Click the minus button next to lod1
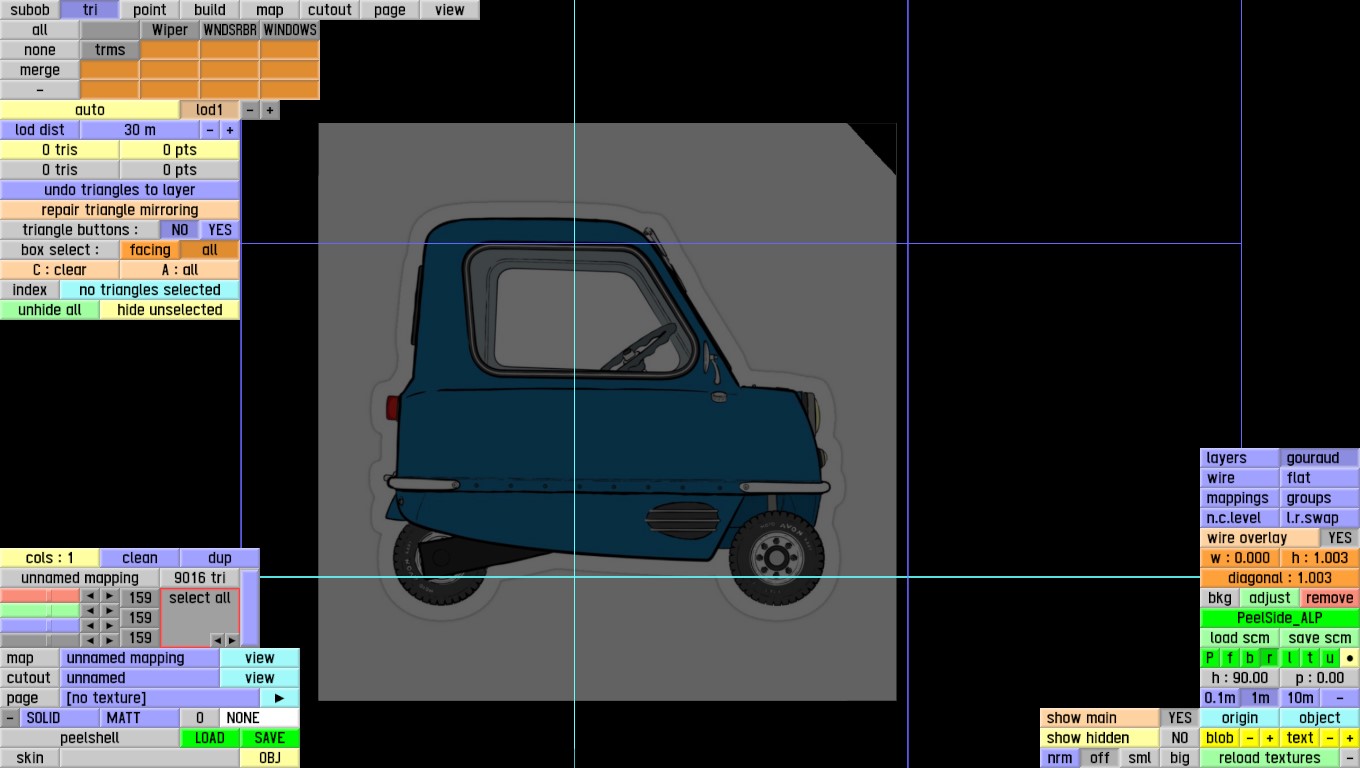 click(250, 110)
